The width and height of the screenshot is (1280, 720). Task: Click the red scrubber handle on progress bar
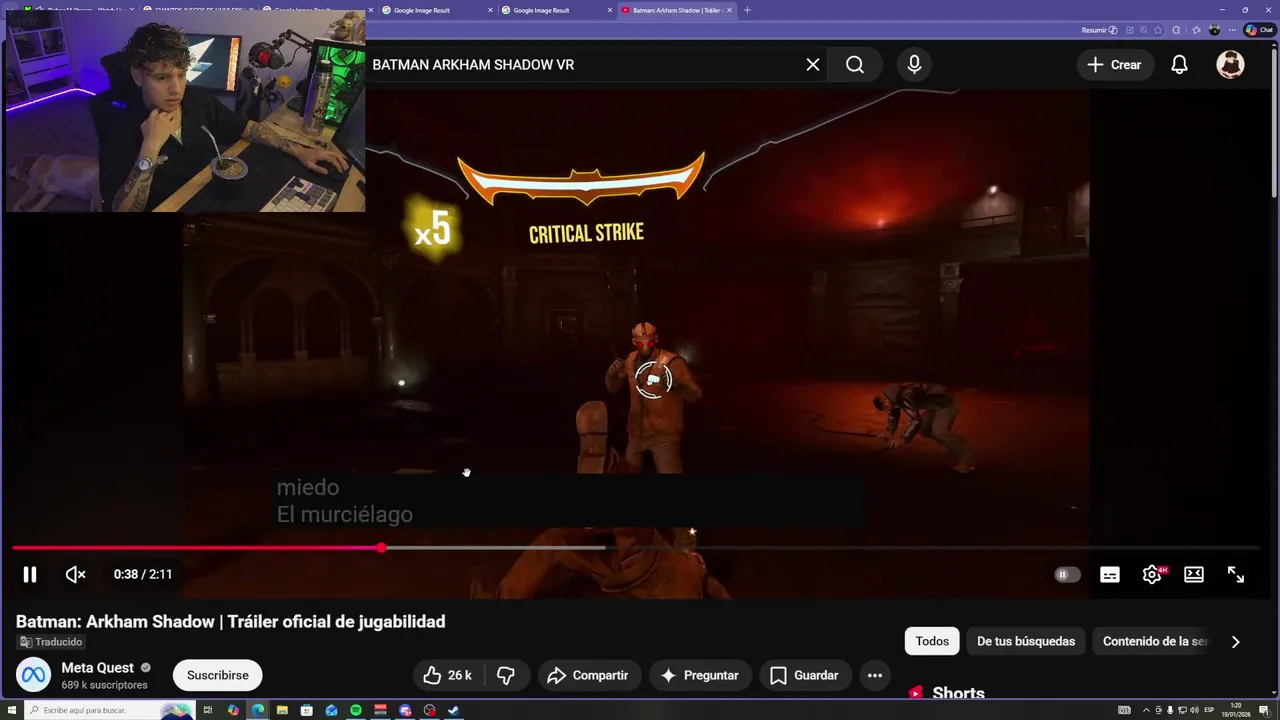click(381, 548)
